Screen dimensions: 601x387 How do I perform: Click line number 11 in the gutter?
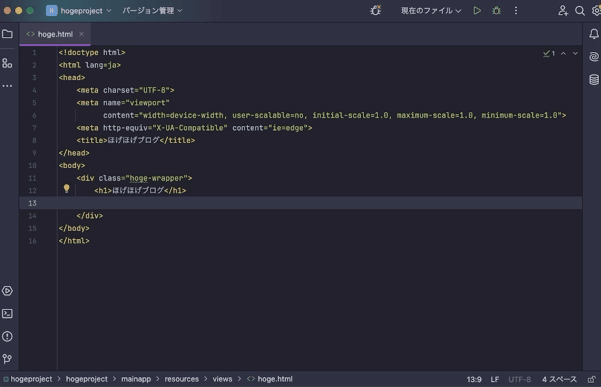pos(32,178)
